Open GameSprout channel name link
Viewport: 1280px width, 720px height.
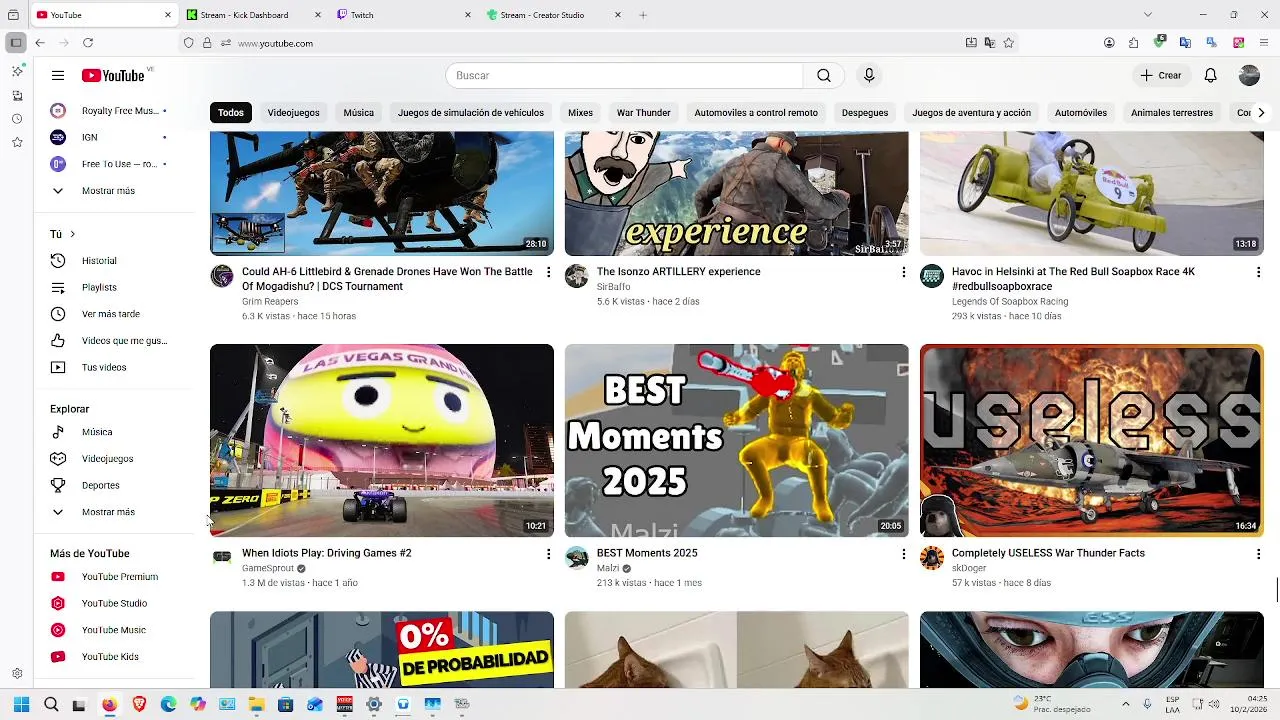click(268, 568)
